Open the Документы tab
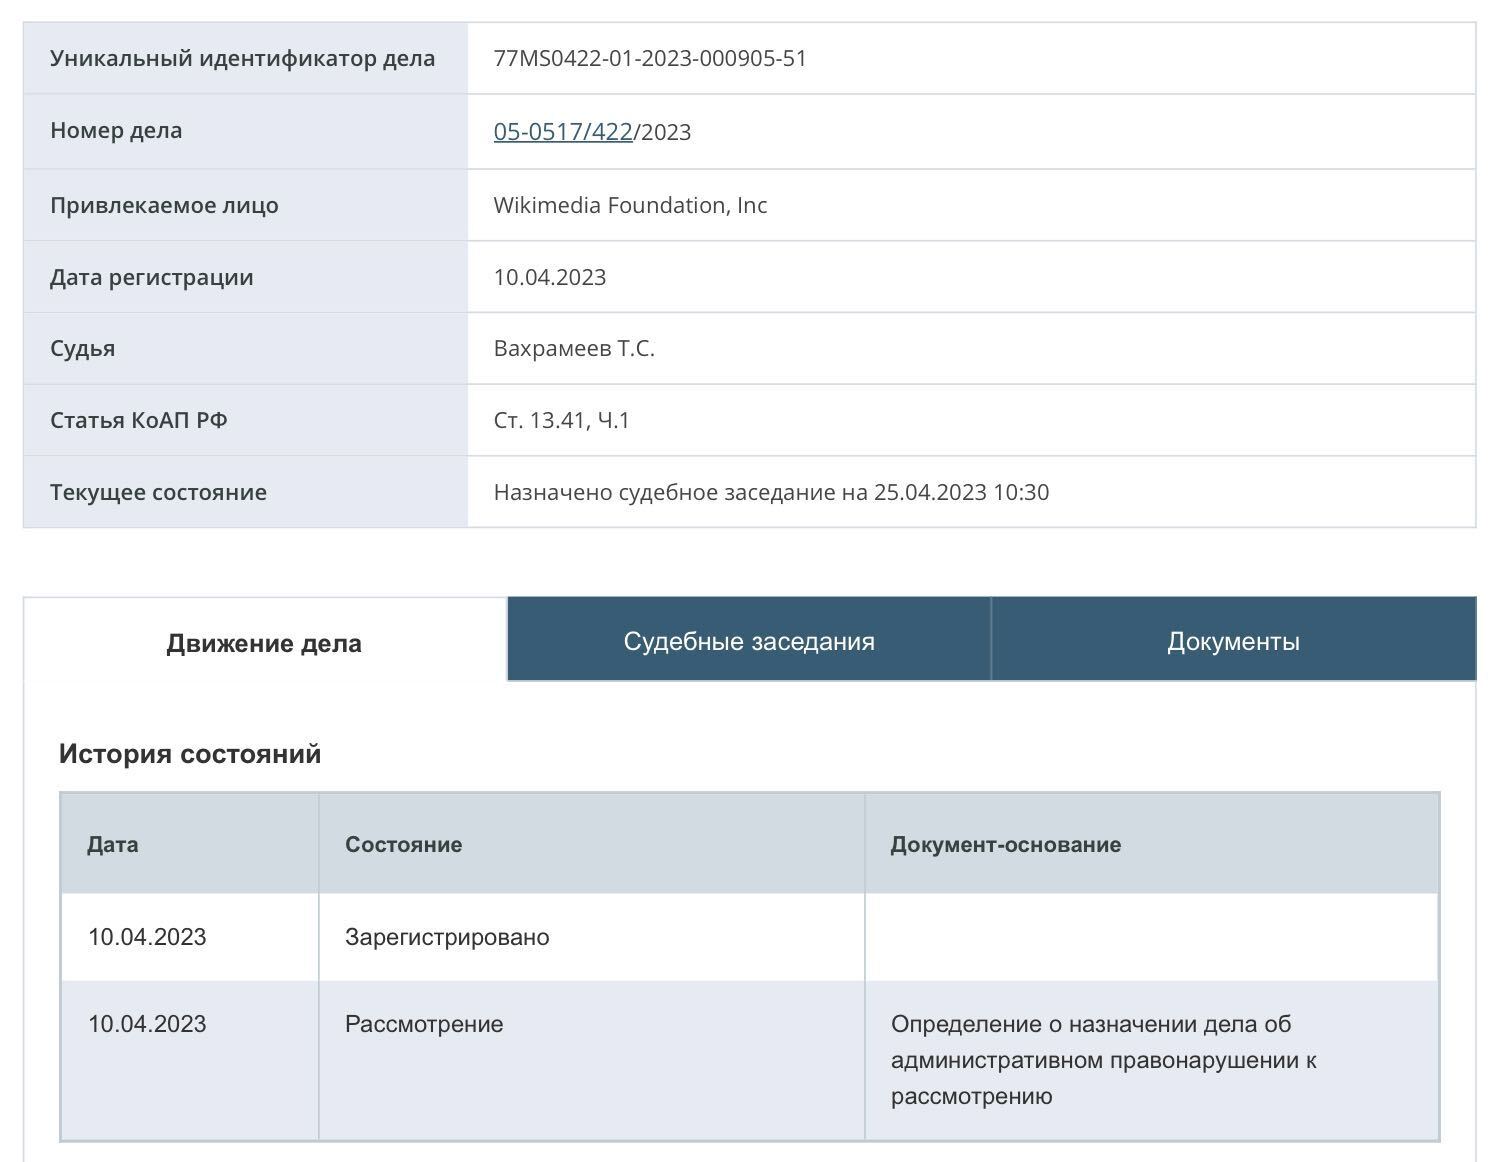 pyautogui.click(x=1233, y=641)
